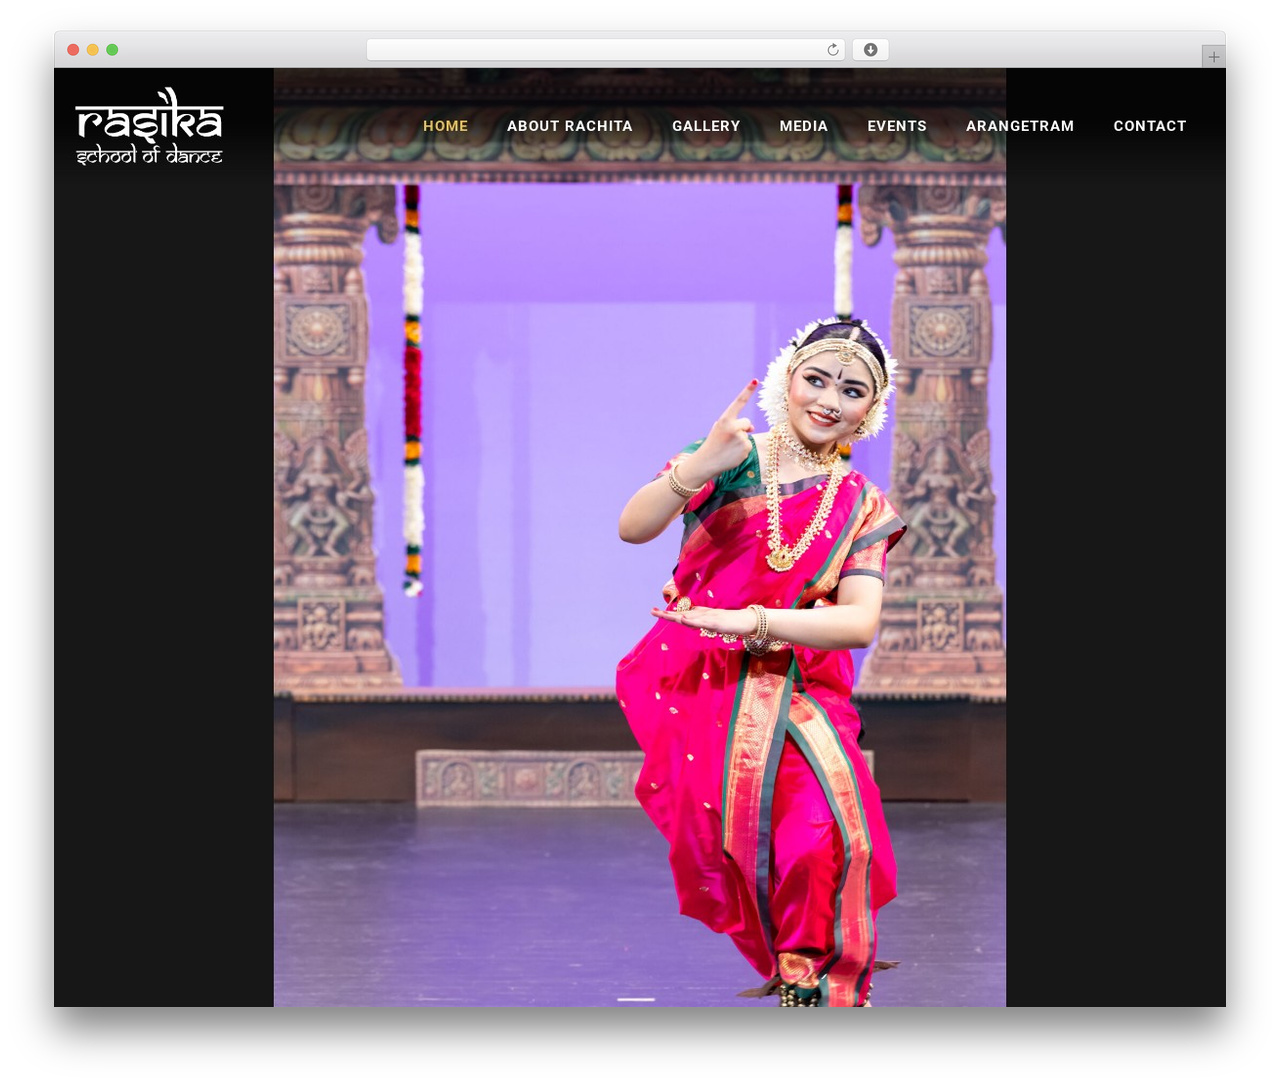The width and height of the screenshot is (1280, 1084).
Task: Add a new browser tab
Action: (x=1213, y=57)
